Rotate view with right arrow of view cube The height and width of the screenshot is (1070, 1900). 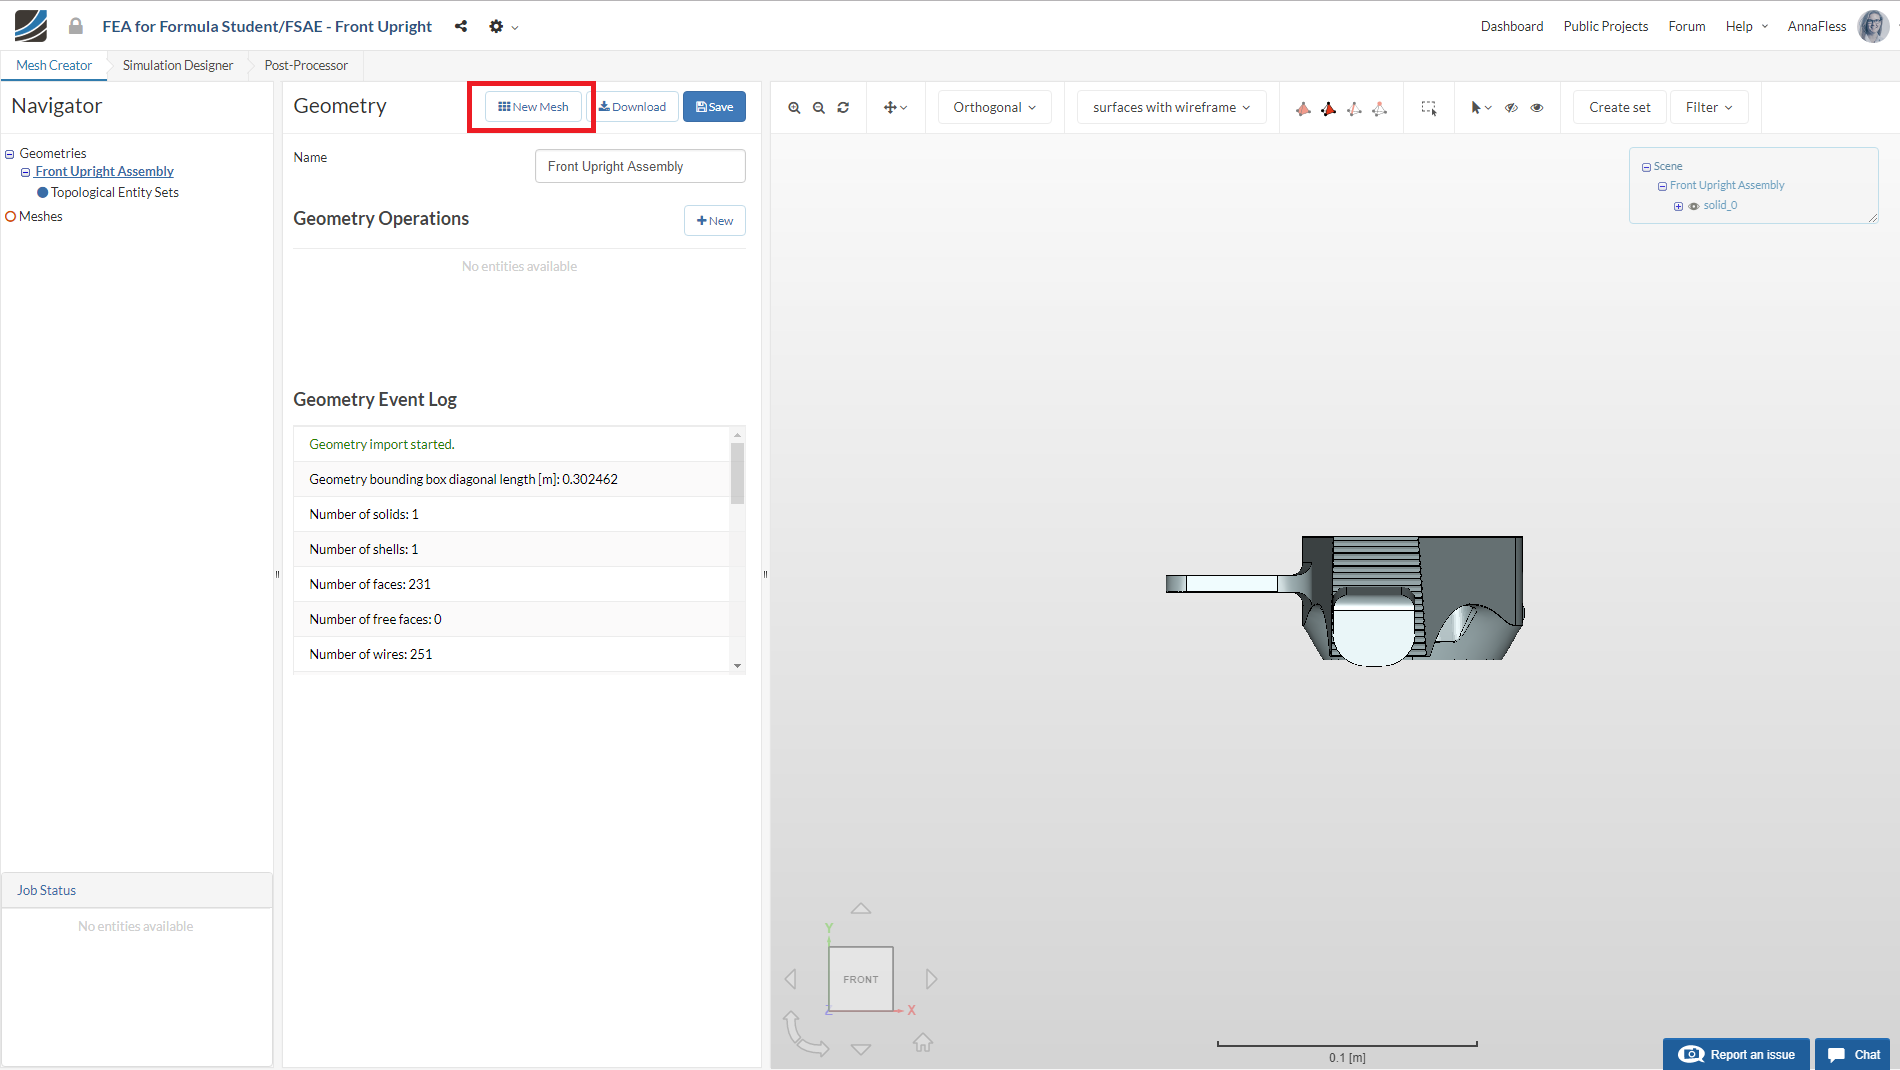(x=931, y=979)
